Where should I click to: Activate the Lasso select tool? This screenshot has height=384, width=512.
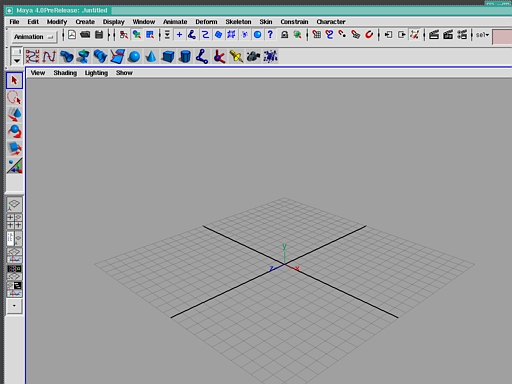tap(14, 98)
